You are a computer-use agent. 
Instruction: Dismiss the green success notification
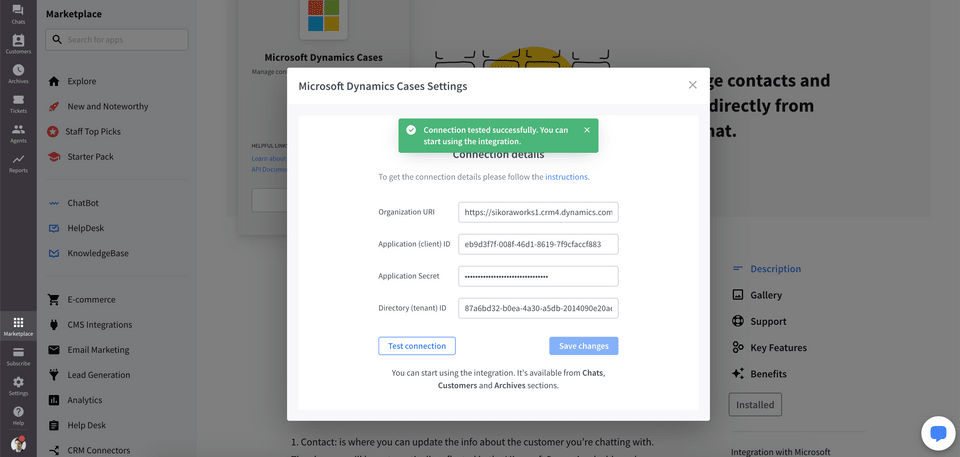[x=587, y=130]
